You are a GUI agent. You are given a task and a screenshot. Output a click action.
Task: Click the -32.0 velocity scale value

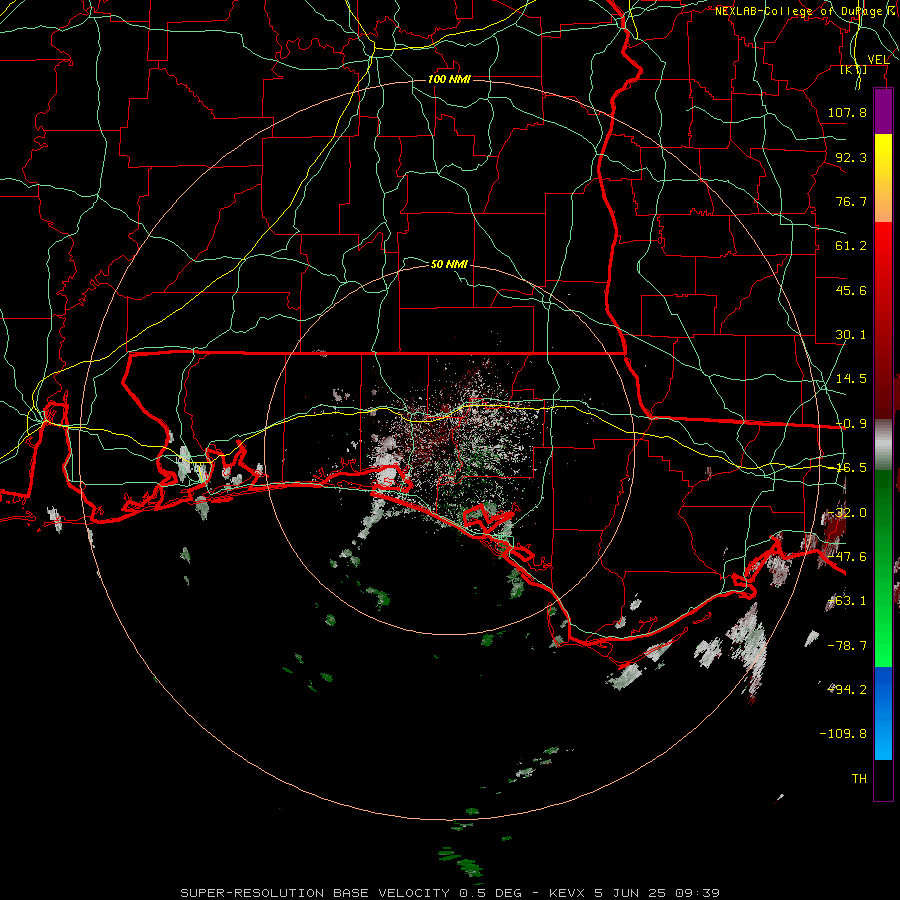pyautogui.click(x=847, y=513)
